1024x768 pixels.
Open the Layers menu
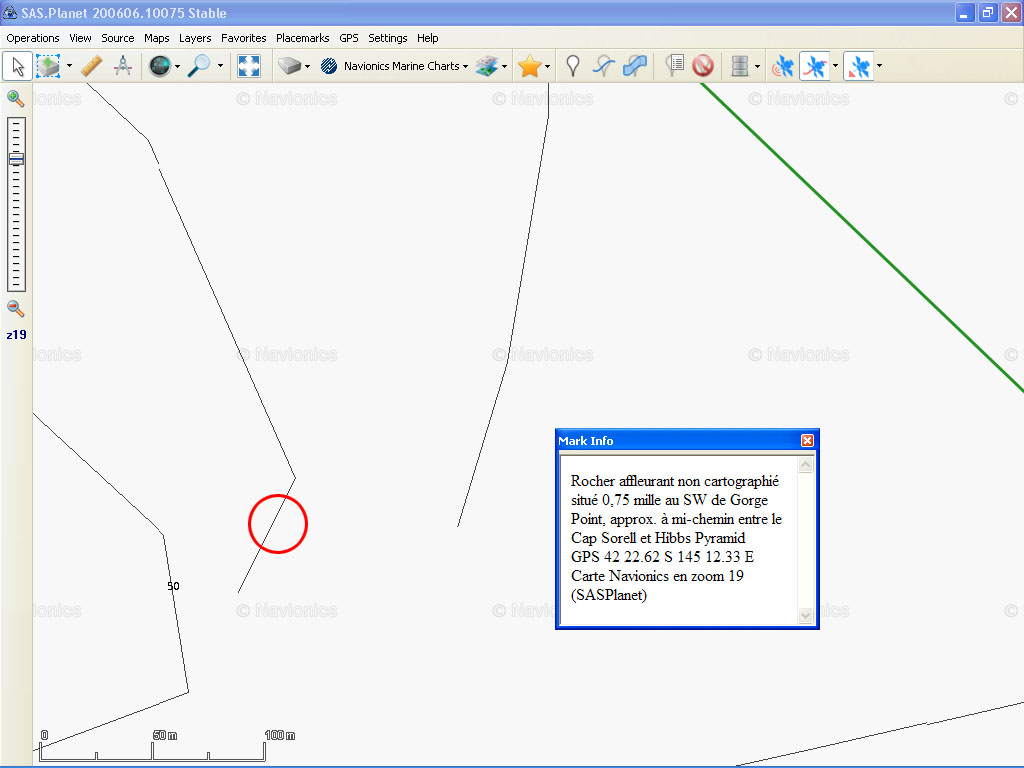(x=195, y=38)
